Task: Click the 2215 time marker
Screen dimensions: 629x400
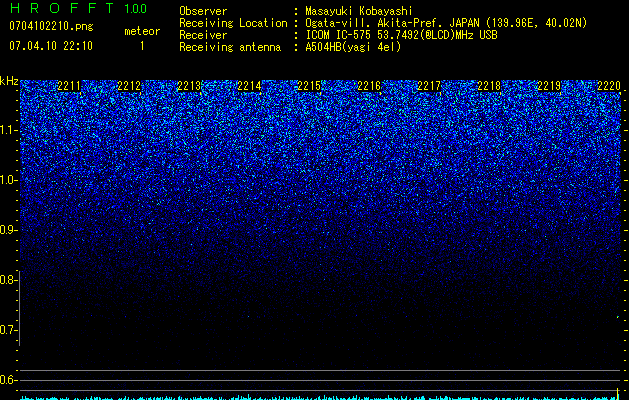Action: click(309, 86)
